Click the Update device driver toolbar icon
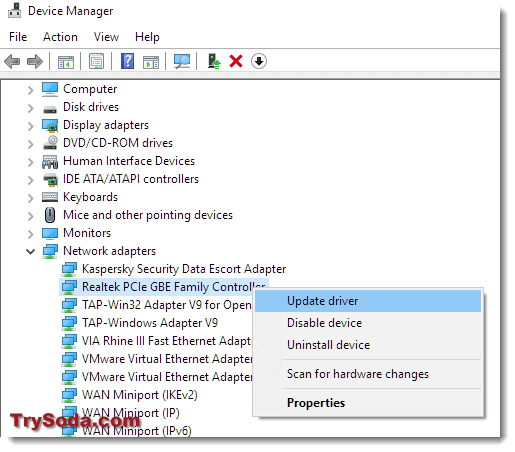Viewport: 515px width, 452px height. coord(214,61)
